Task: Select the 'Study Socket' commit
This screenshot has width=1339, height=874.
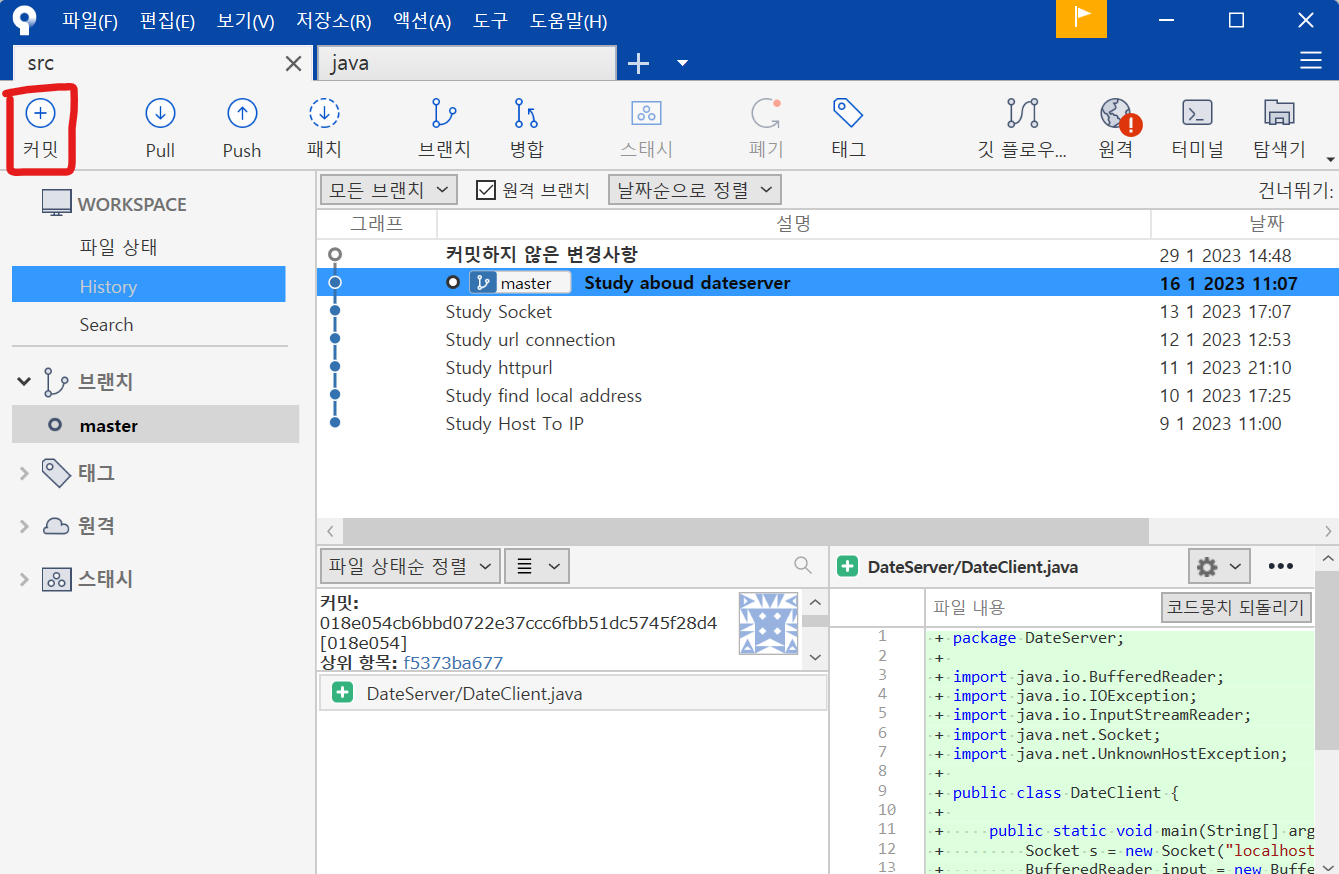Action: pyautogui.click(x=827, y=312)
